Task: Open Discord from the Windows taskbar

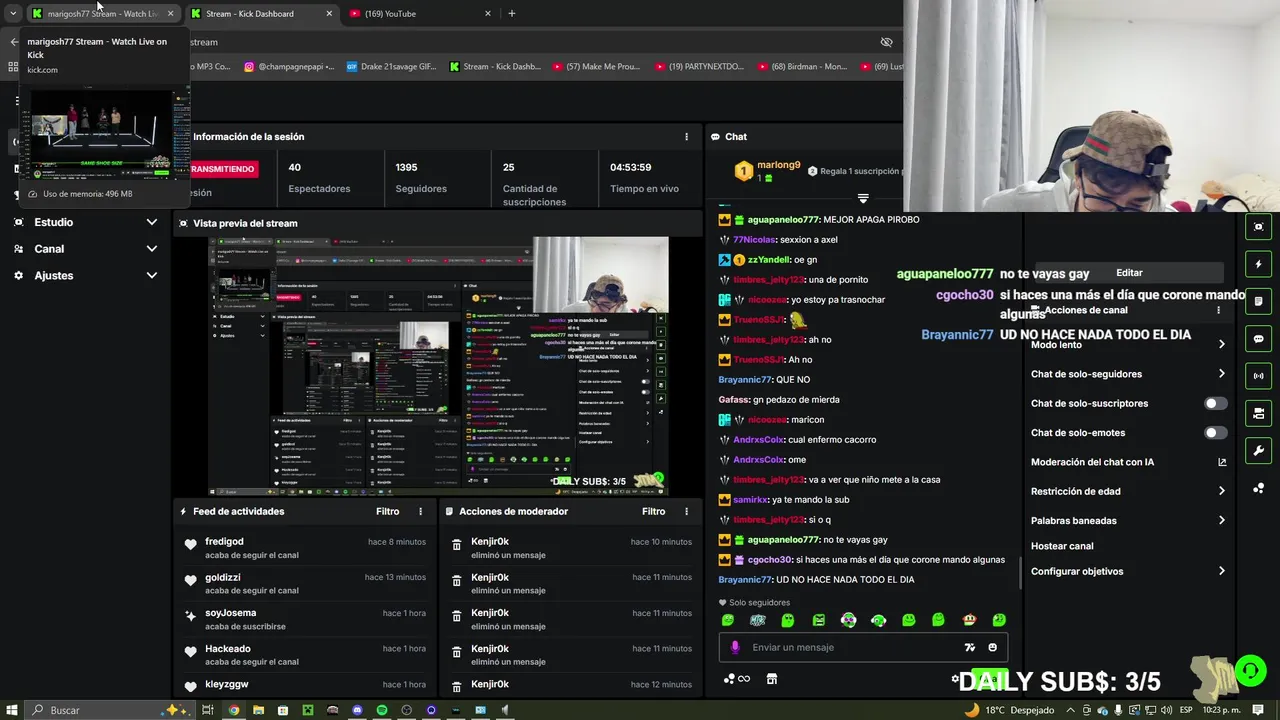Action: 357,710
